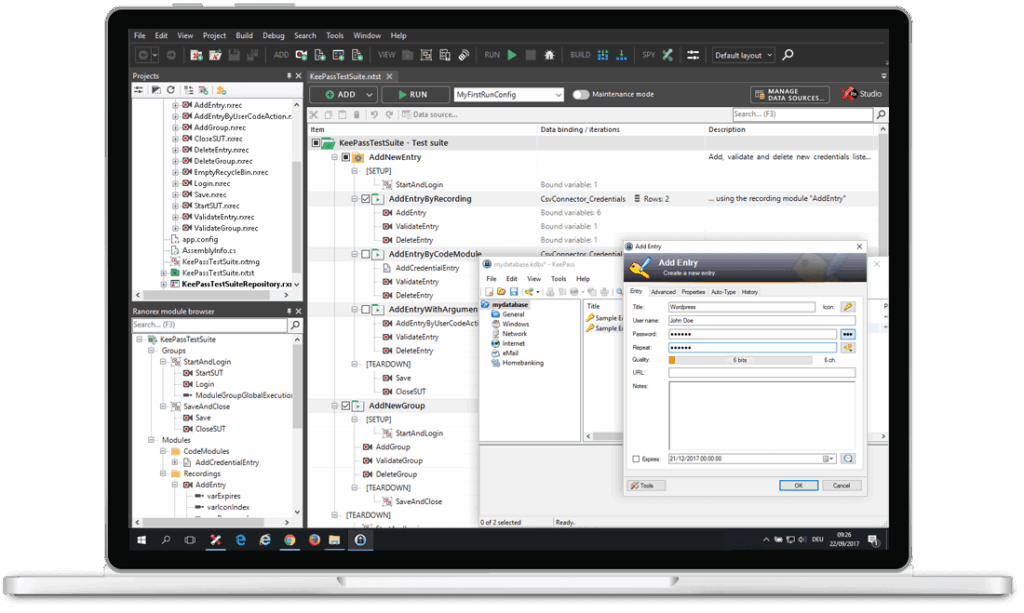Screen dimensions: 1024x613
Task: Click the Chrome icon on the taskbar
Action: tap(289, 541)
